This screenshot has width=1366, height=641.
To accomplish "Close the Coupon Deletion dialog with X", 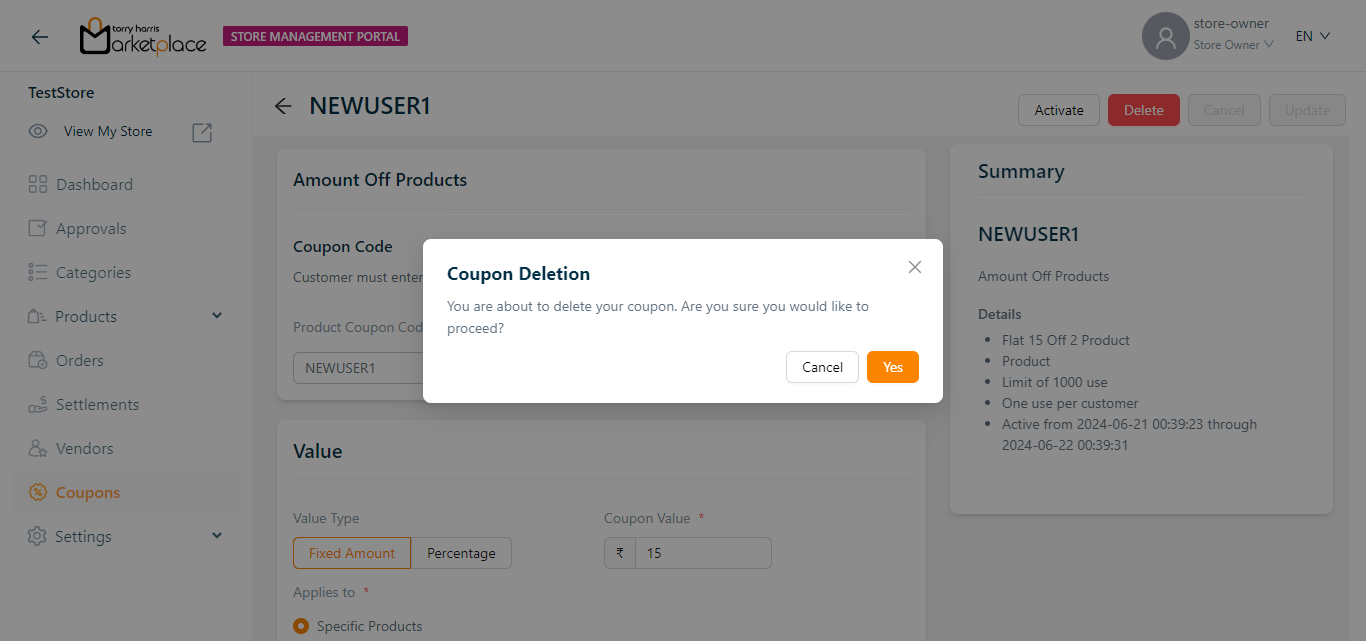I will click(x=914, y=267).
